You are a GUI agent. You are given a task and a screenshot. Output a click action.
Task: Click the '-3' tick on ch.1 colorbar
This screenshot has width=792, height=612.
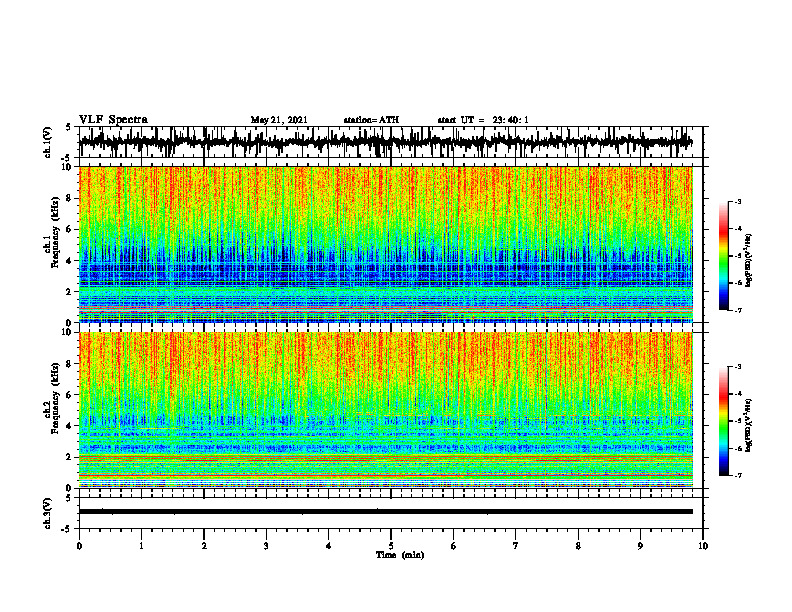738,201
